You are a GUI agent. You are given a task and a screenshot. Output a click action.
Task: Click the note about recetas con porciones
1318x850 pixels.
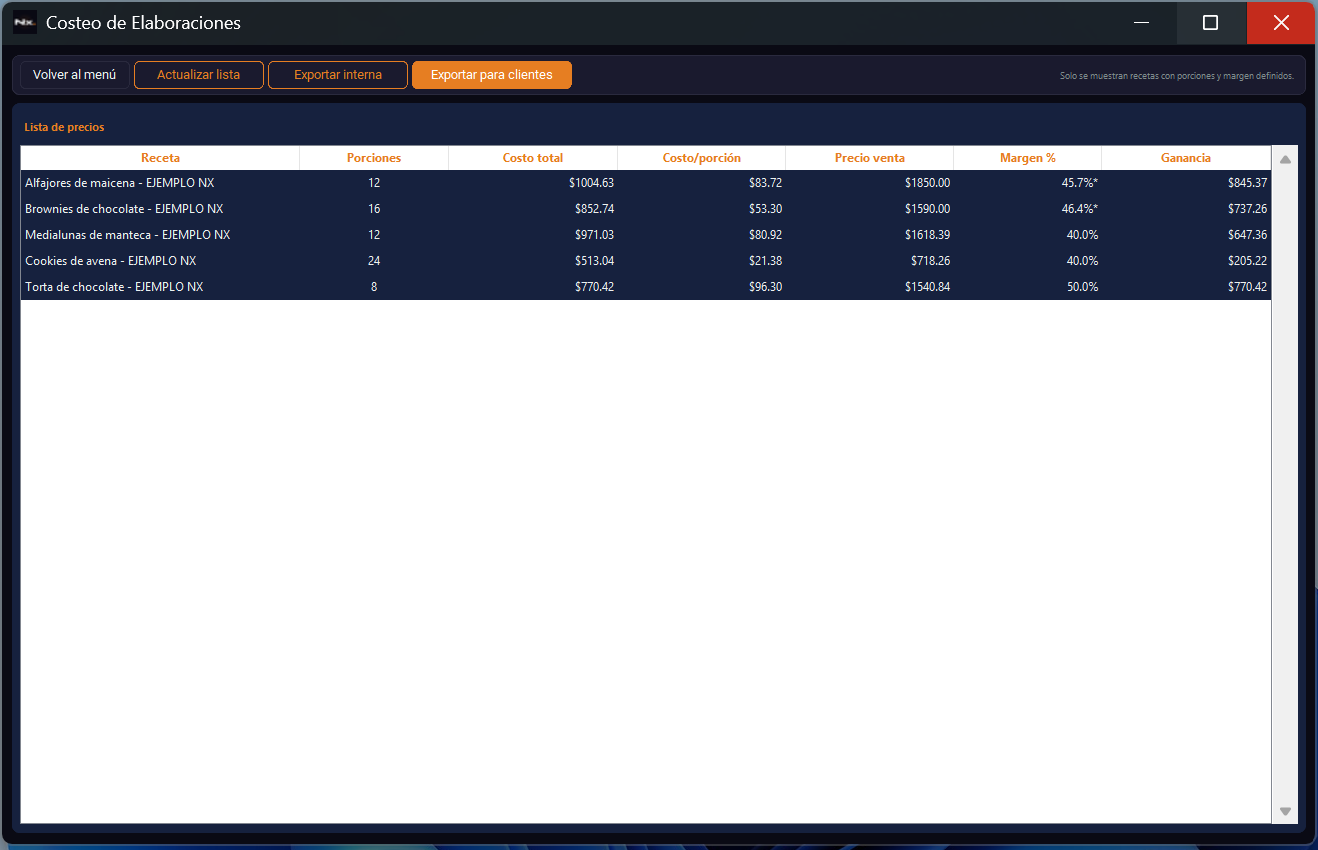click(x=1177, y=76)
